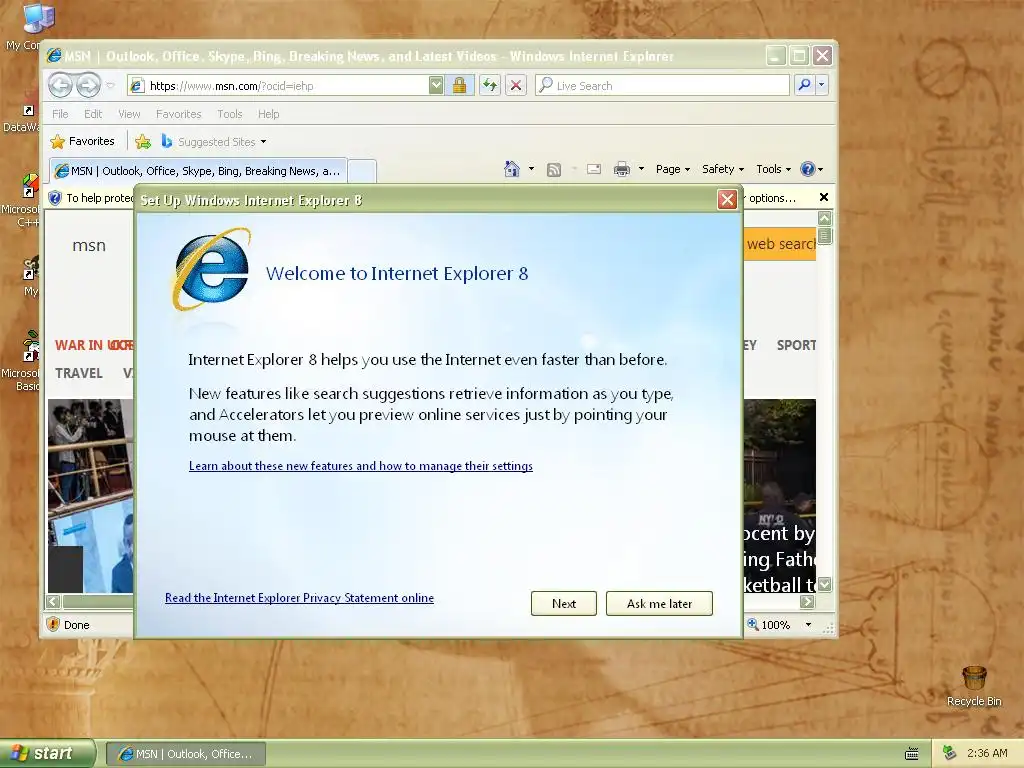Expand the Home button dropdown arrow
1024x768 pixels.
[x=531, y=169]
